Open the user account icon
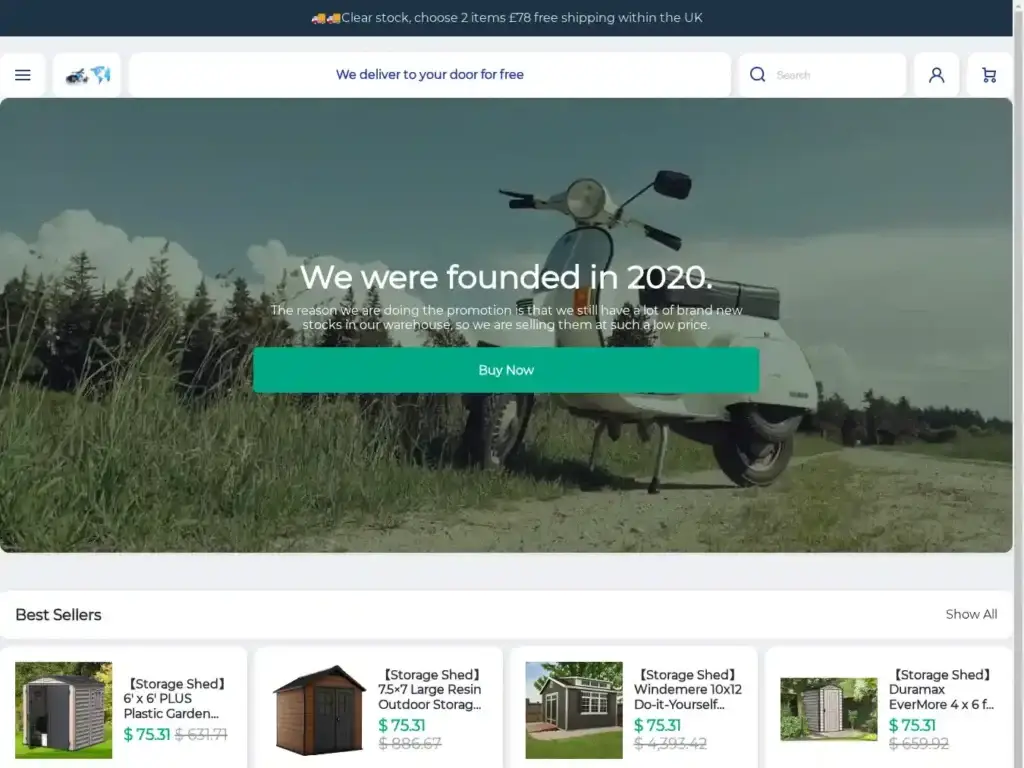 [936, 75]
